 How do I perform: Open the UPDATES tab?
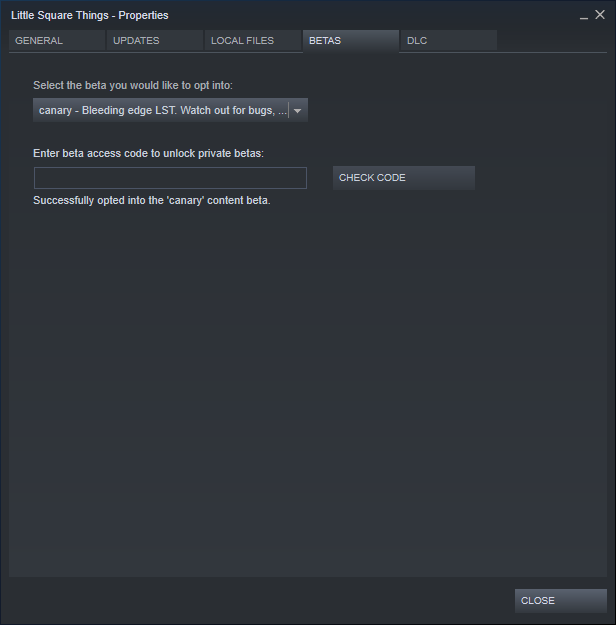tap(155, 41)
